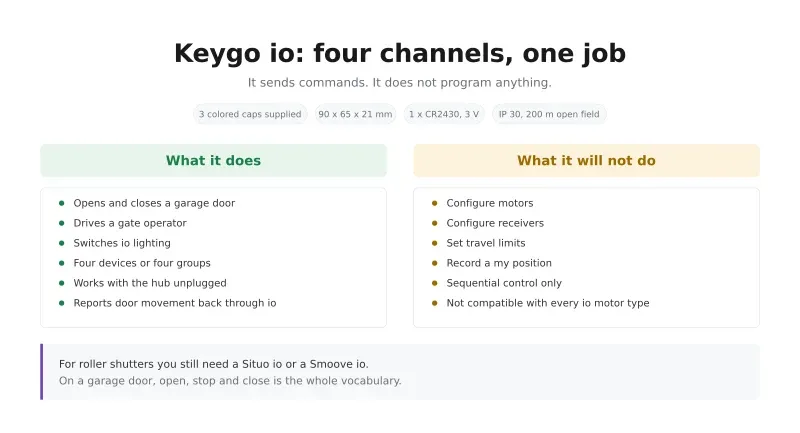This screenshot has width=800, height=433.
Task: Click the bullet next to 'Switches io lighting'
Action: [x=62, y=243]
